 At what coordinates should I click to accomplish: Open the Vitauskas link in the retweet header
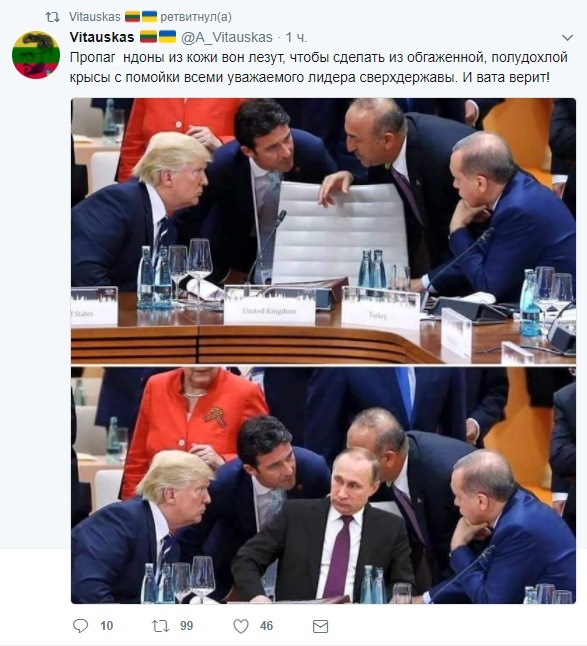pos(95,17)
